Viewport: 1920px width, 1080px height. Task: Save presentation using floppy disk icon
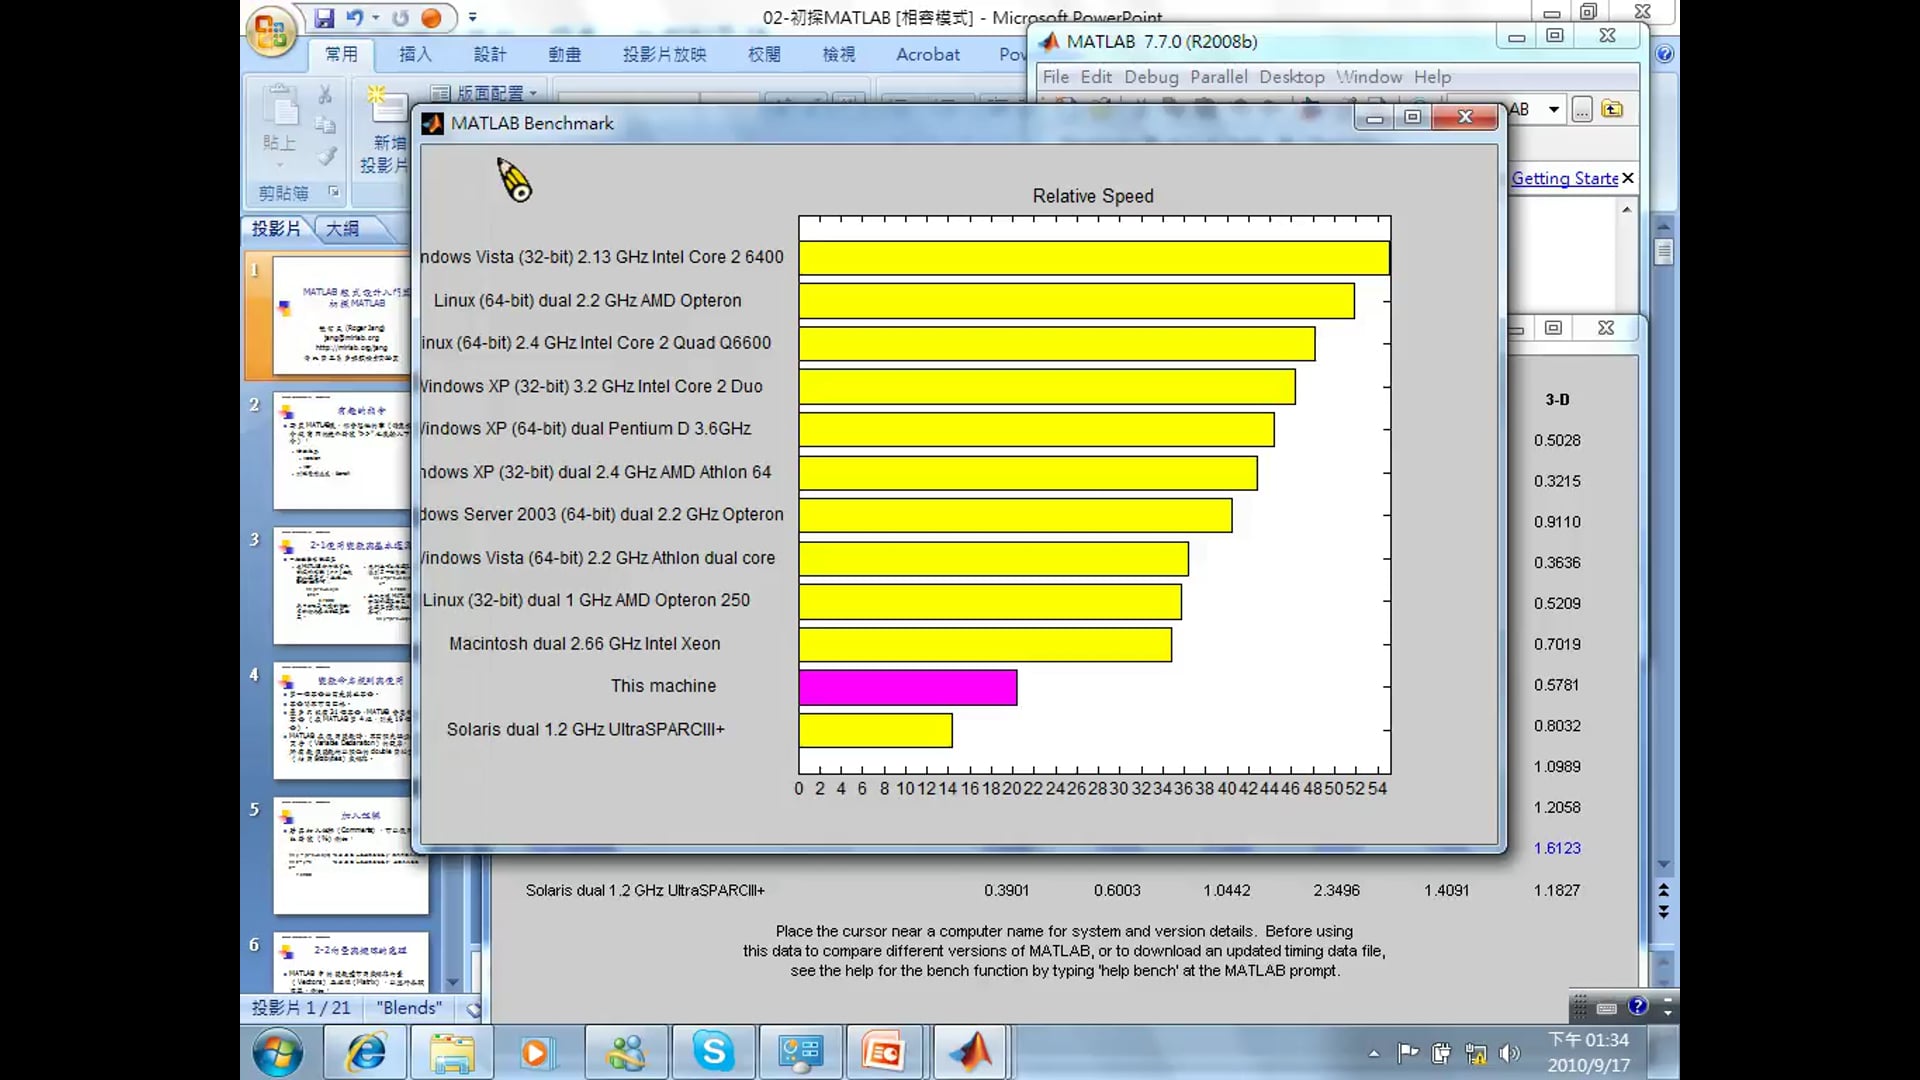tap(324, 18)
